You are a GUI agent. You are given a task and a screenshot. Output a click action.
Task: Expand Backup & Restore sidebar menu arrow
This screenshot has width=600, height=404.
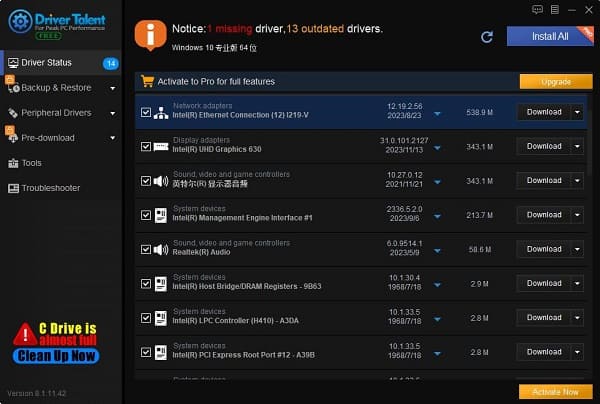pos(112,88)
